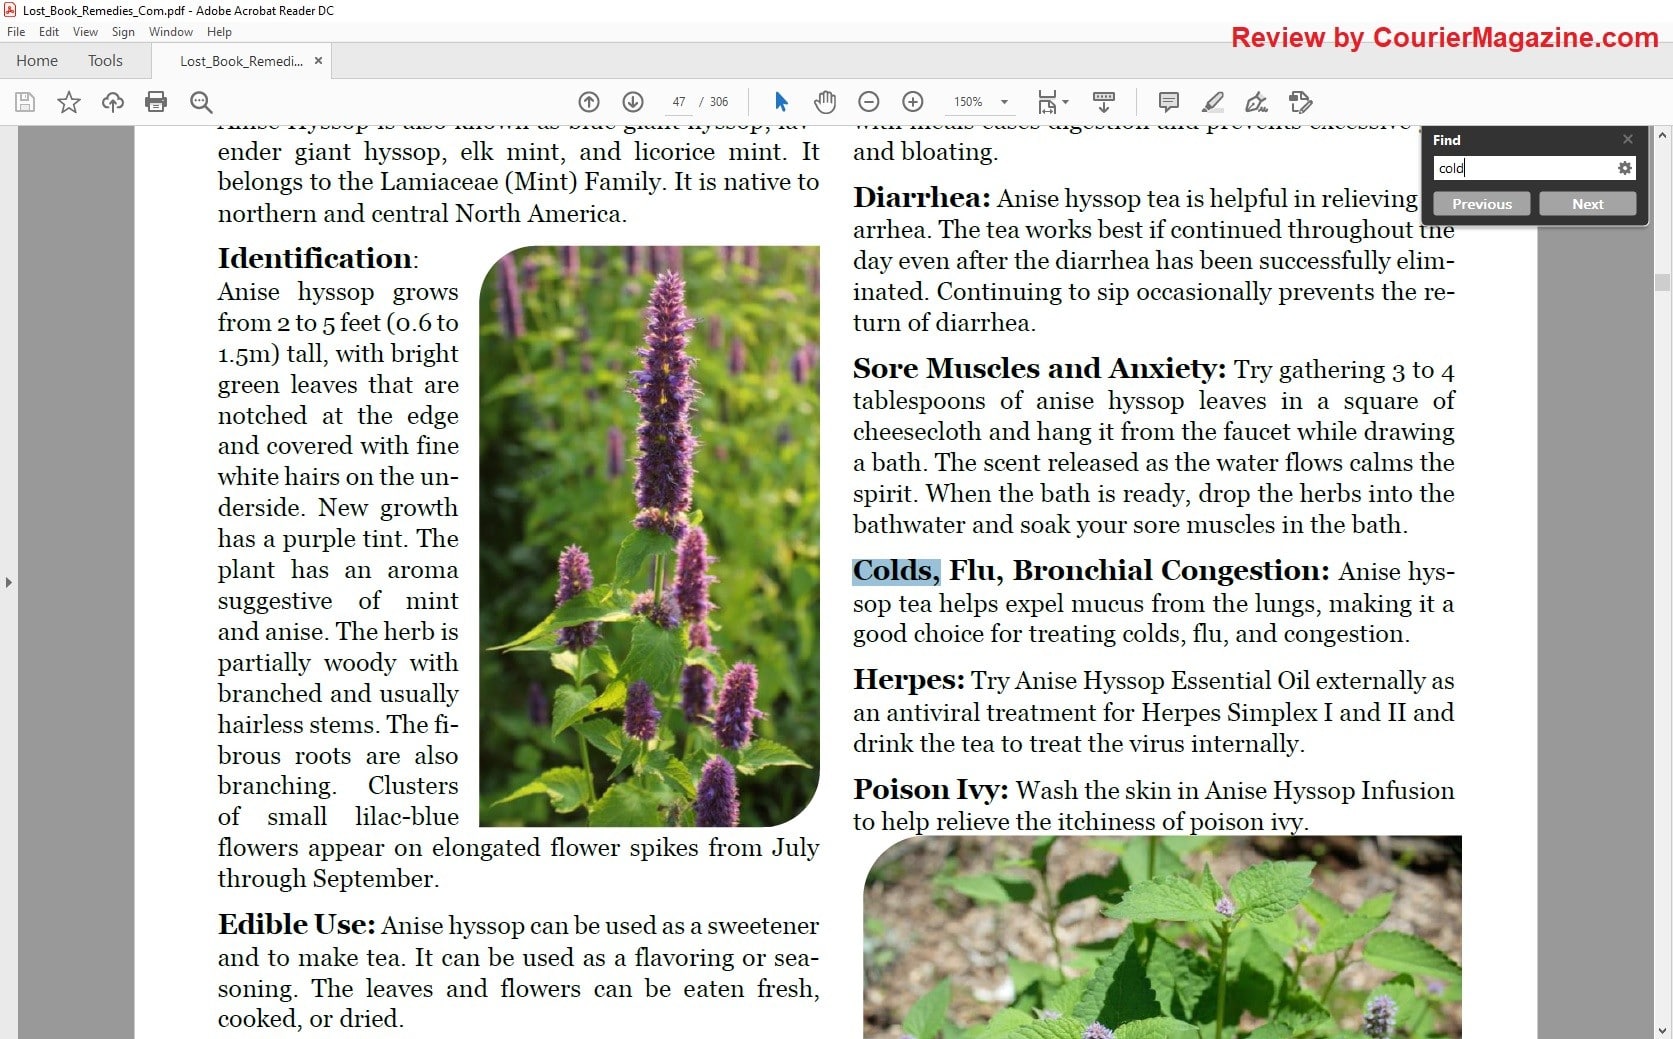
Task: Go to previous page arrow icon
Action: tap(589, 102)
